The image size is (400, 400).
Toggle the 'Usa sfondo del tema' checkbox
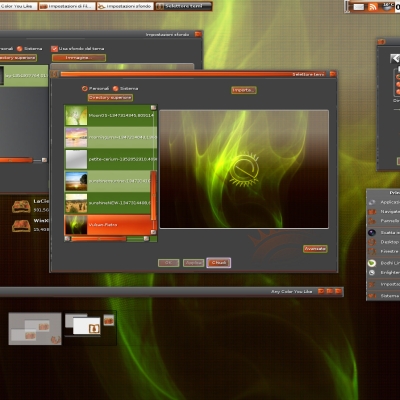click(x=54, y=49)
